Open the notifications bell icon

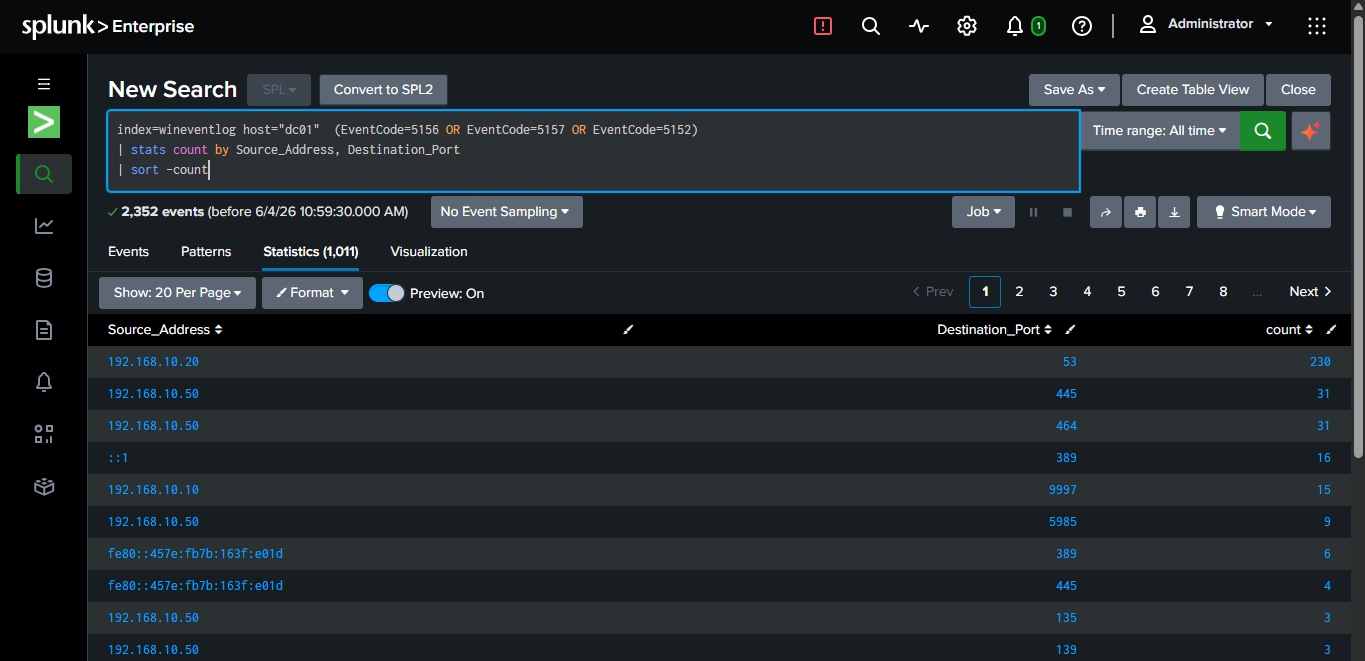click(x=1015, y=26)
